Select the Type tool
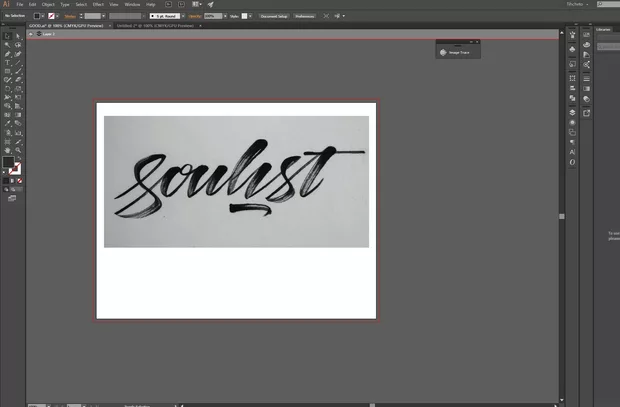The height and width of the screenshot is (407, 620). coord(7,63)
